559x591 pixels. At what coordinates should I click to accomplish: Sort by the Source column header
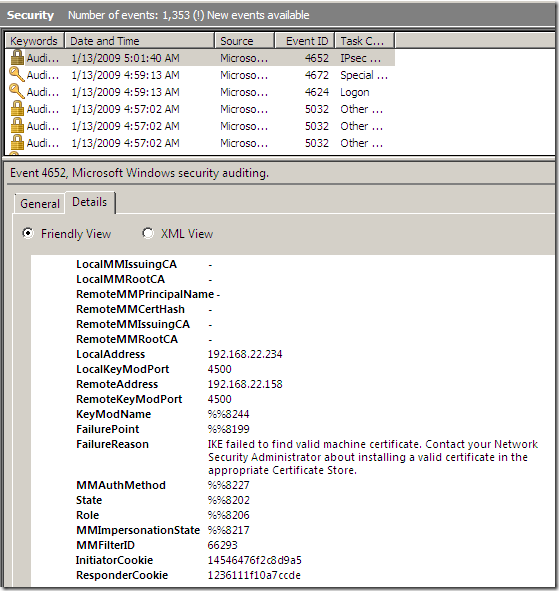pos(244,41)
